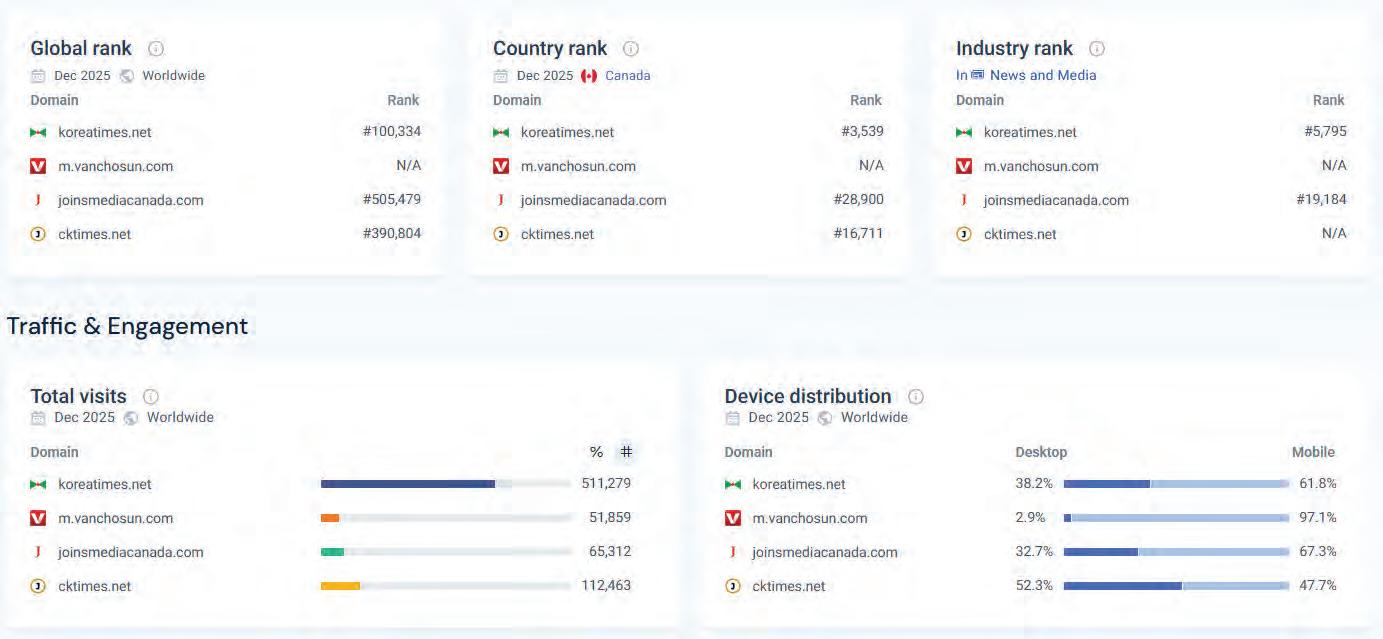Open the News and Media industry link
This screenshot has width=1383, height=639.
pos(1042,75)
